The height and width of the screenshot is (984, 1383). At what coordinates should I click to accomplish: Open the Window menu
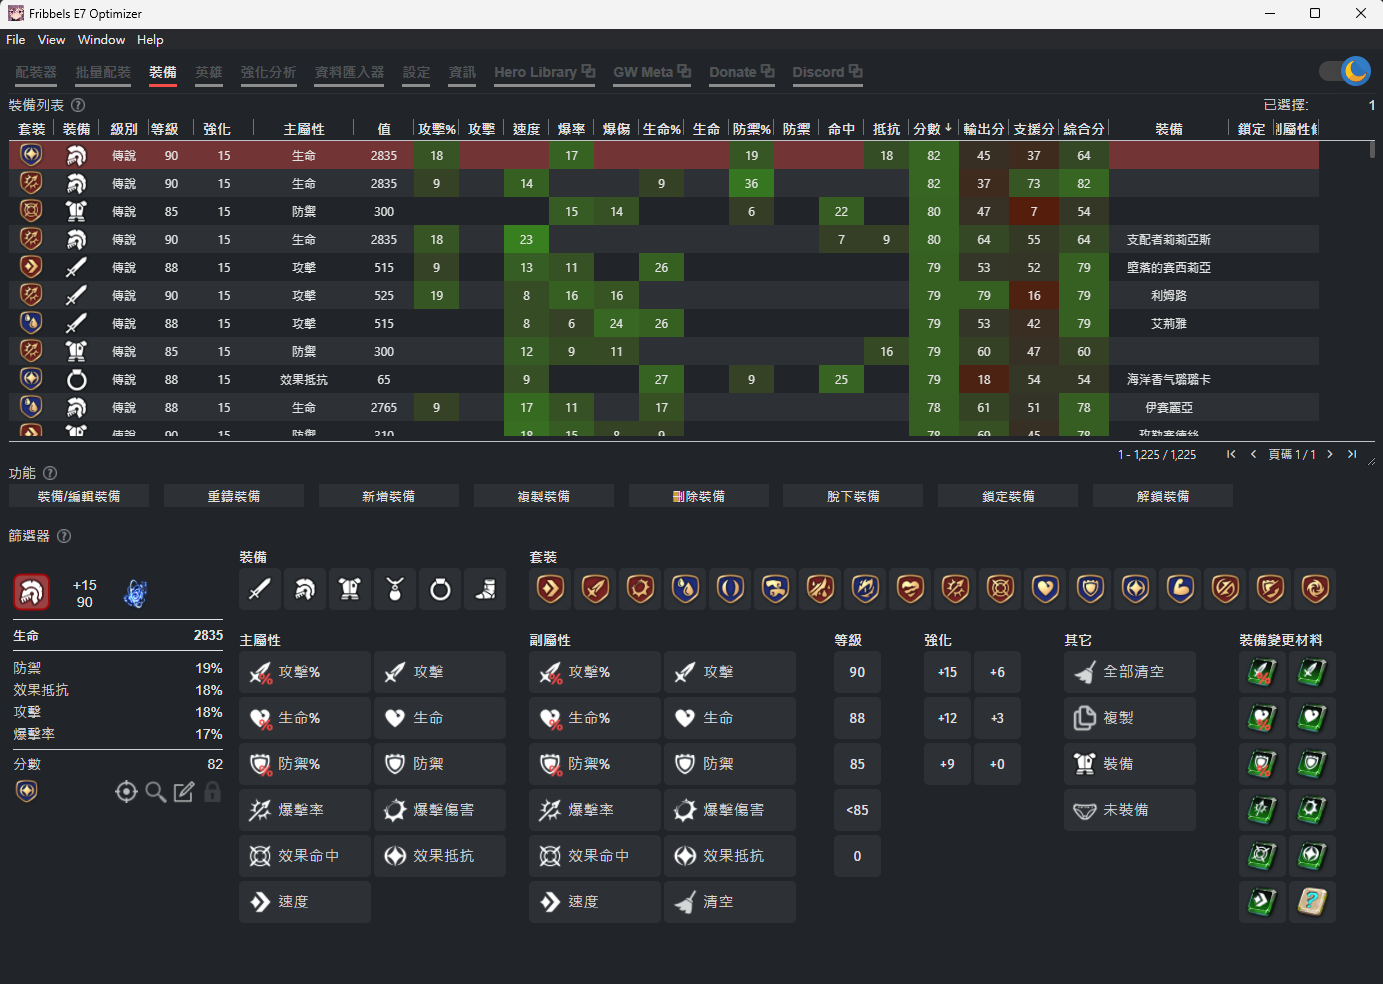pos(101,40)
